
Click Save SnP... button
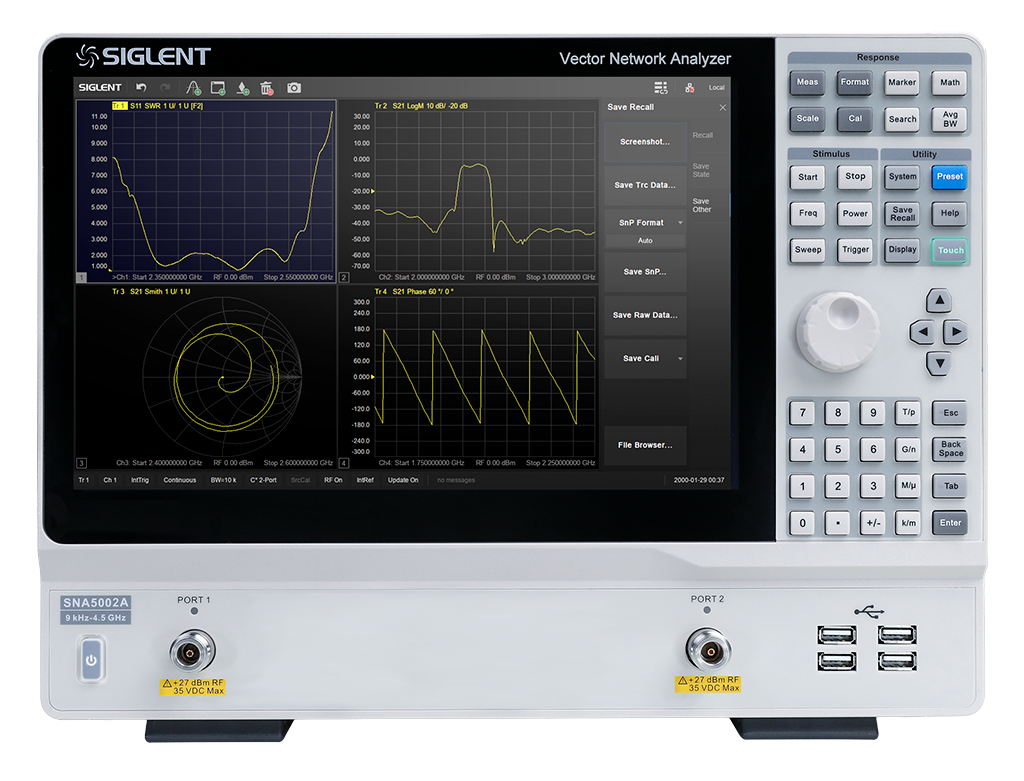(645, 272)
